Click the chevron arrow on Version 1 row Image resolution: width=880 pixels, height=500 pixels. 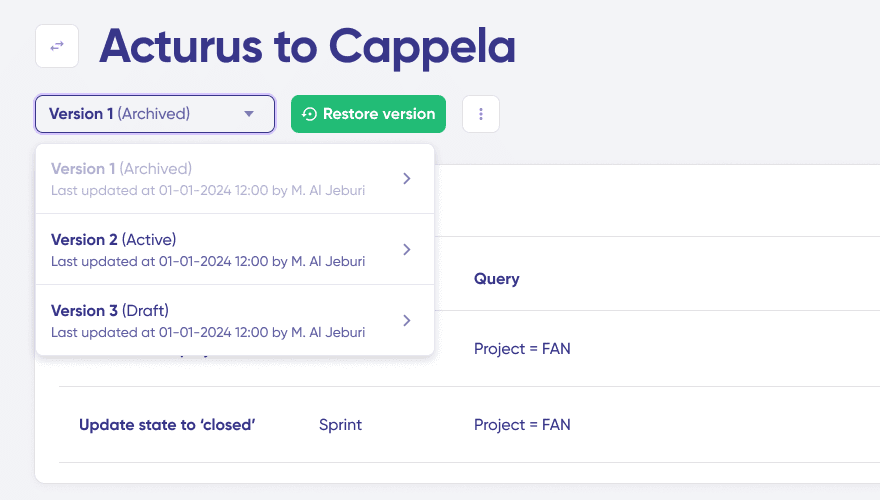click(406, 178)
